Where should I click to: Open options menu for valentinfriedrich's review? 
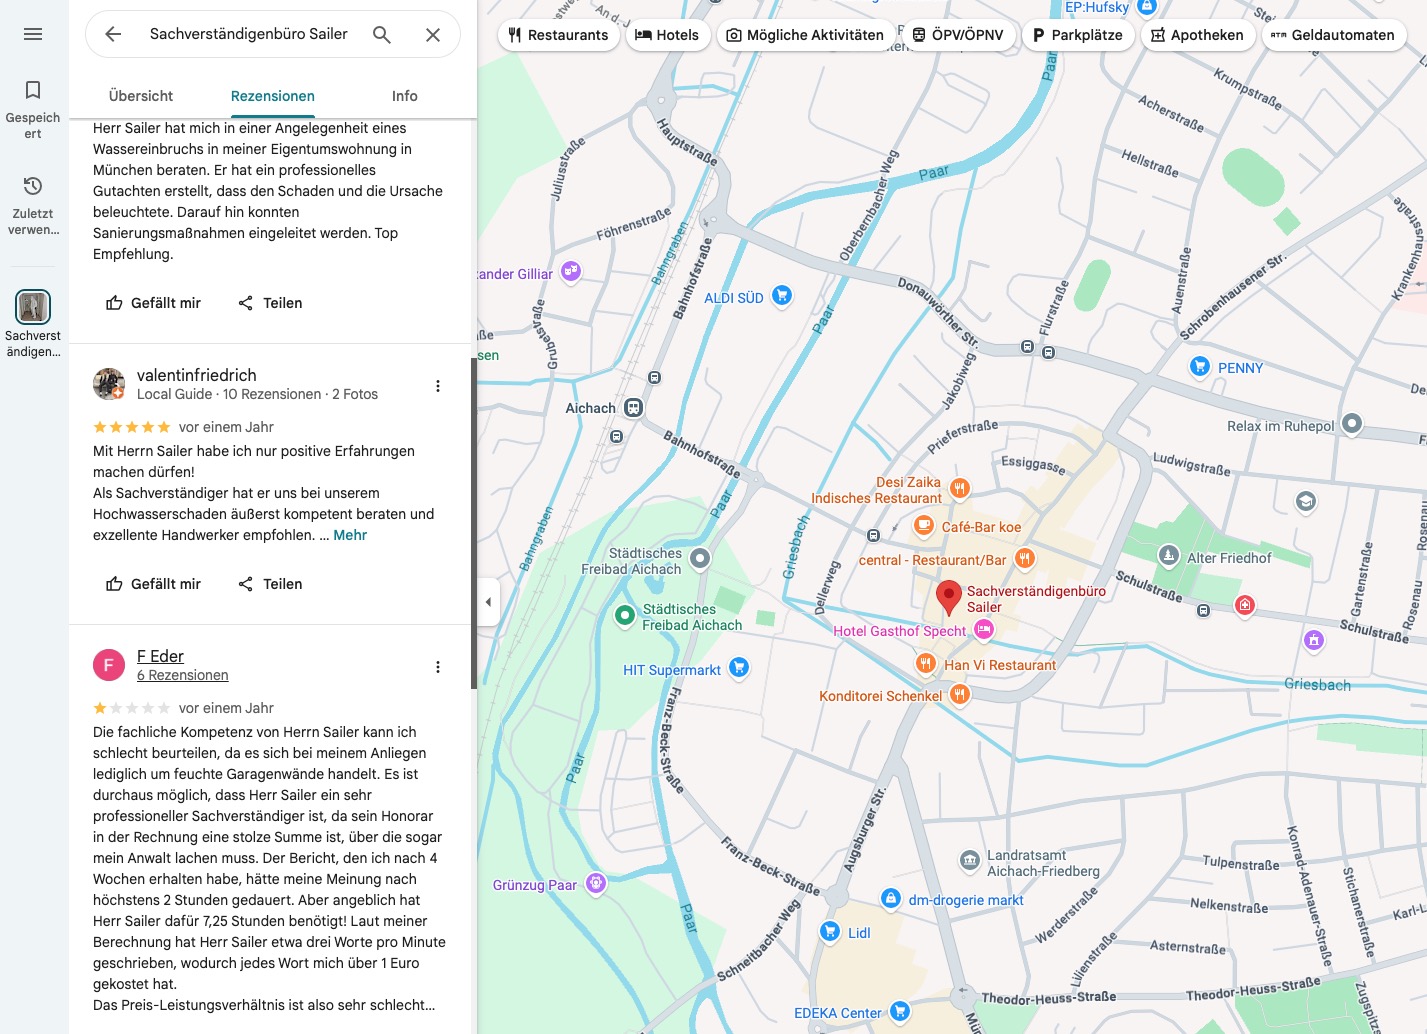[437, 386]
